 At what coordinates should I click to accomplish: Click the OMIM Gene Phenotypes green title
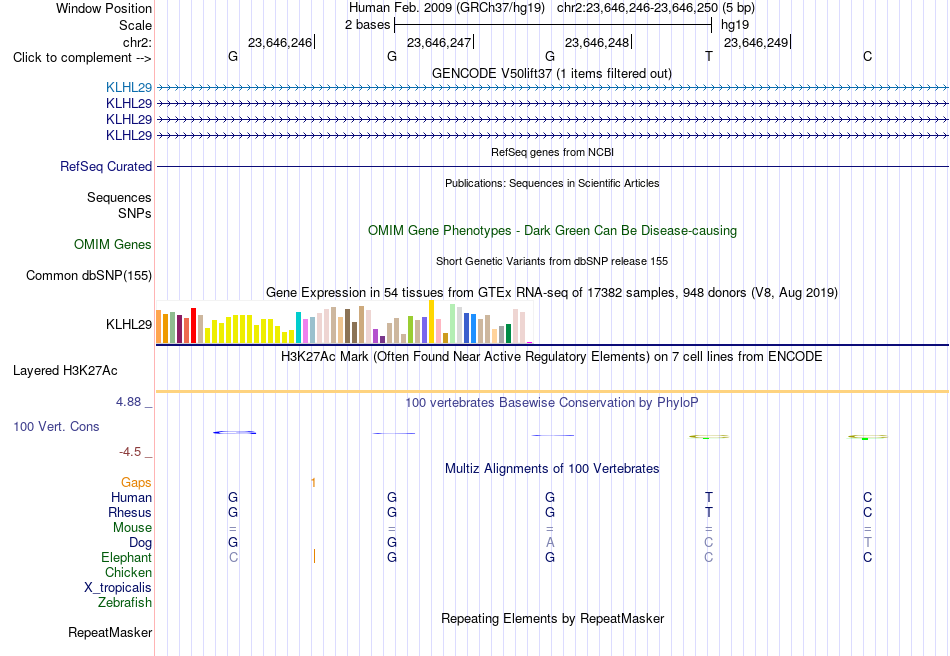coord(553,230)
